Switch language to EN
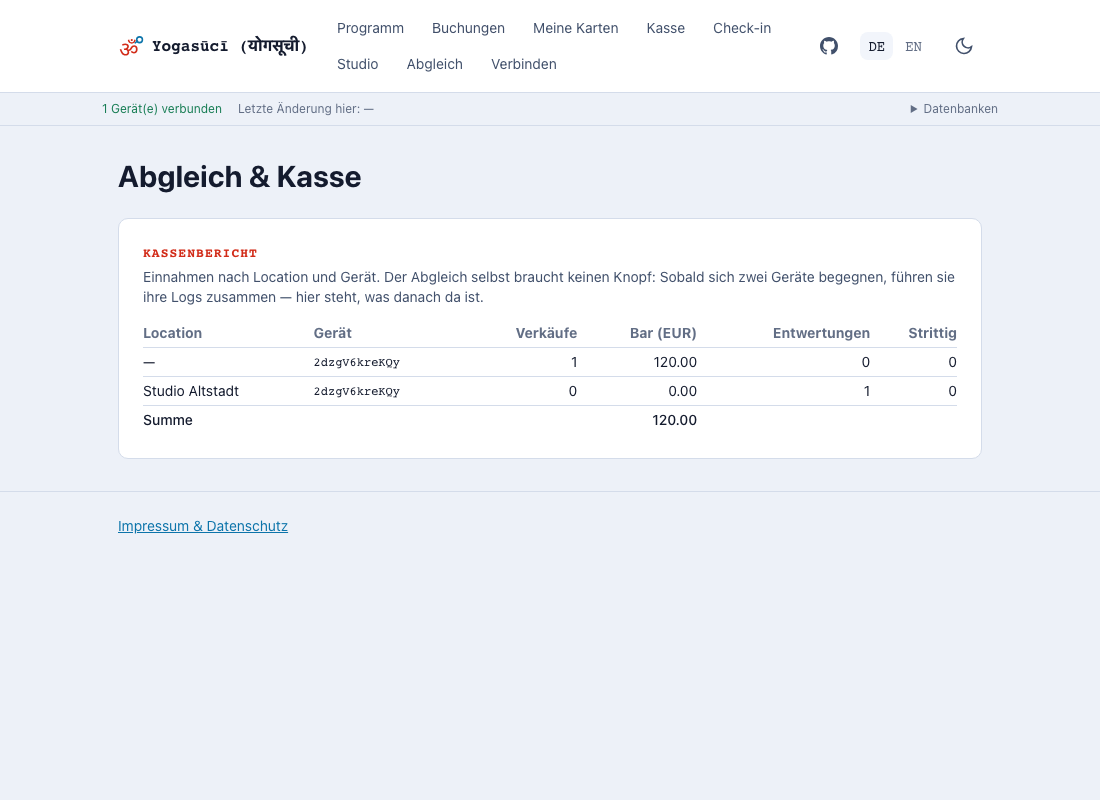Screen dimensions: 1100x800 tap(913, 46)
